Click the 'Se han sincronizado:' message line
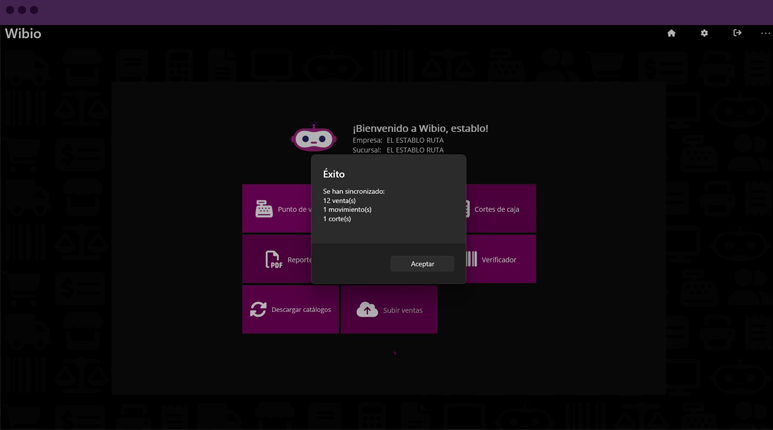 (353, 191)
